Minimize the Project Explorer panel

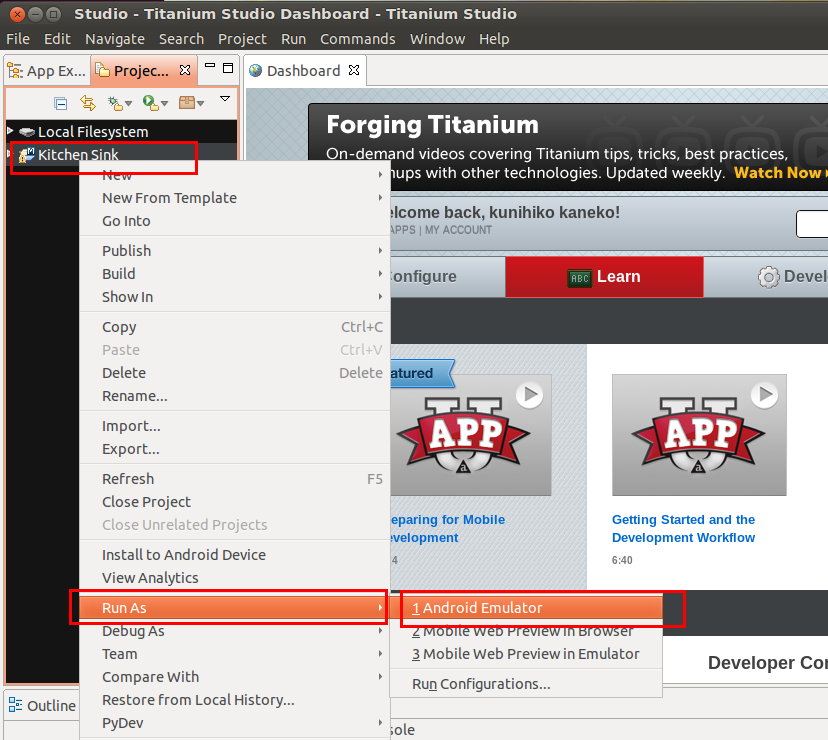[210, 67]
